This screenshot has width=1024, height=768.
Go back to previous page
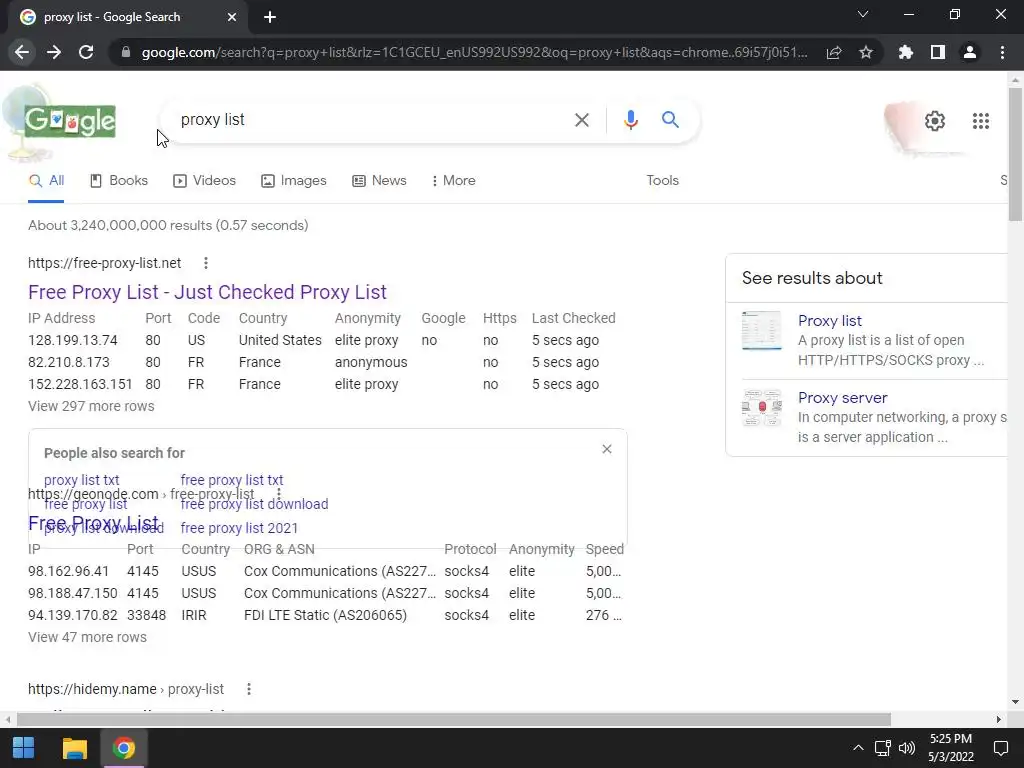22,52
